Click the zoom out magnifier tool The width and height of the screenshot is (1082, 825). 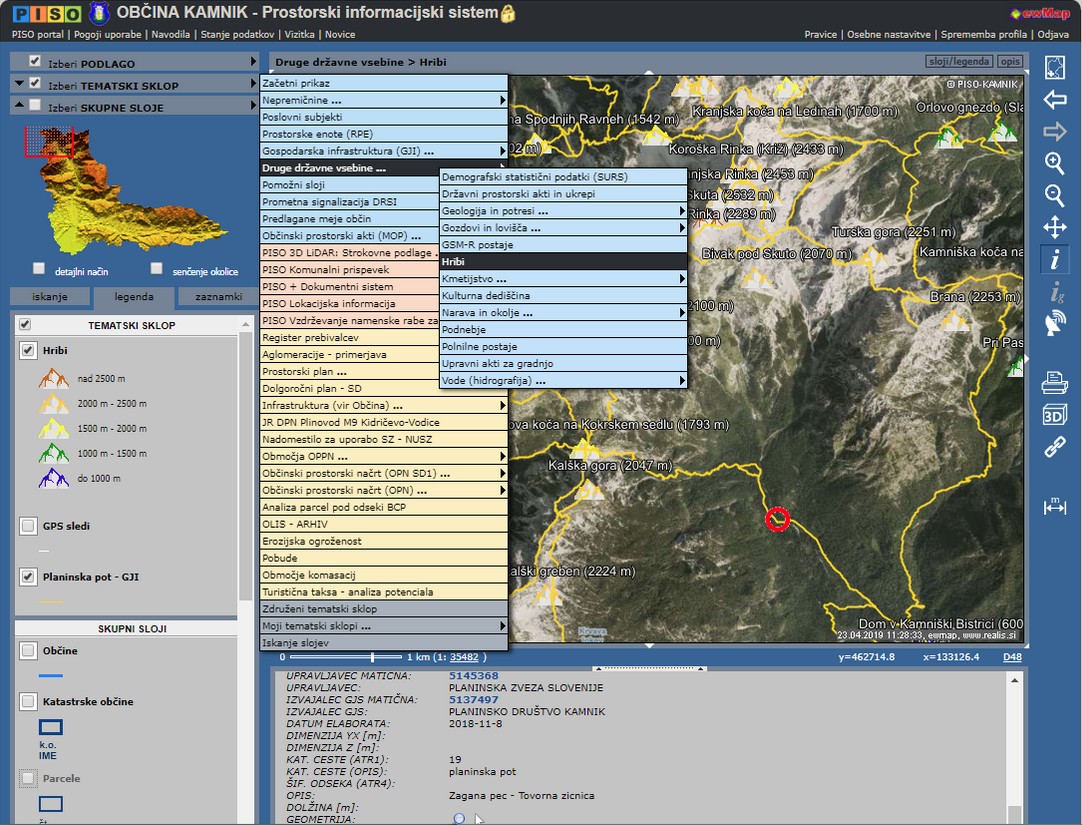pos(1054,195)
